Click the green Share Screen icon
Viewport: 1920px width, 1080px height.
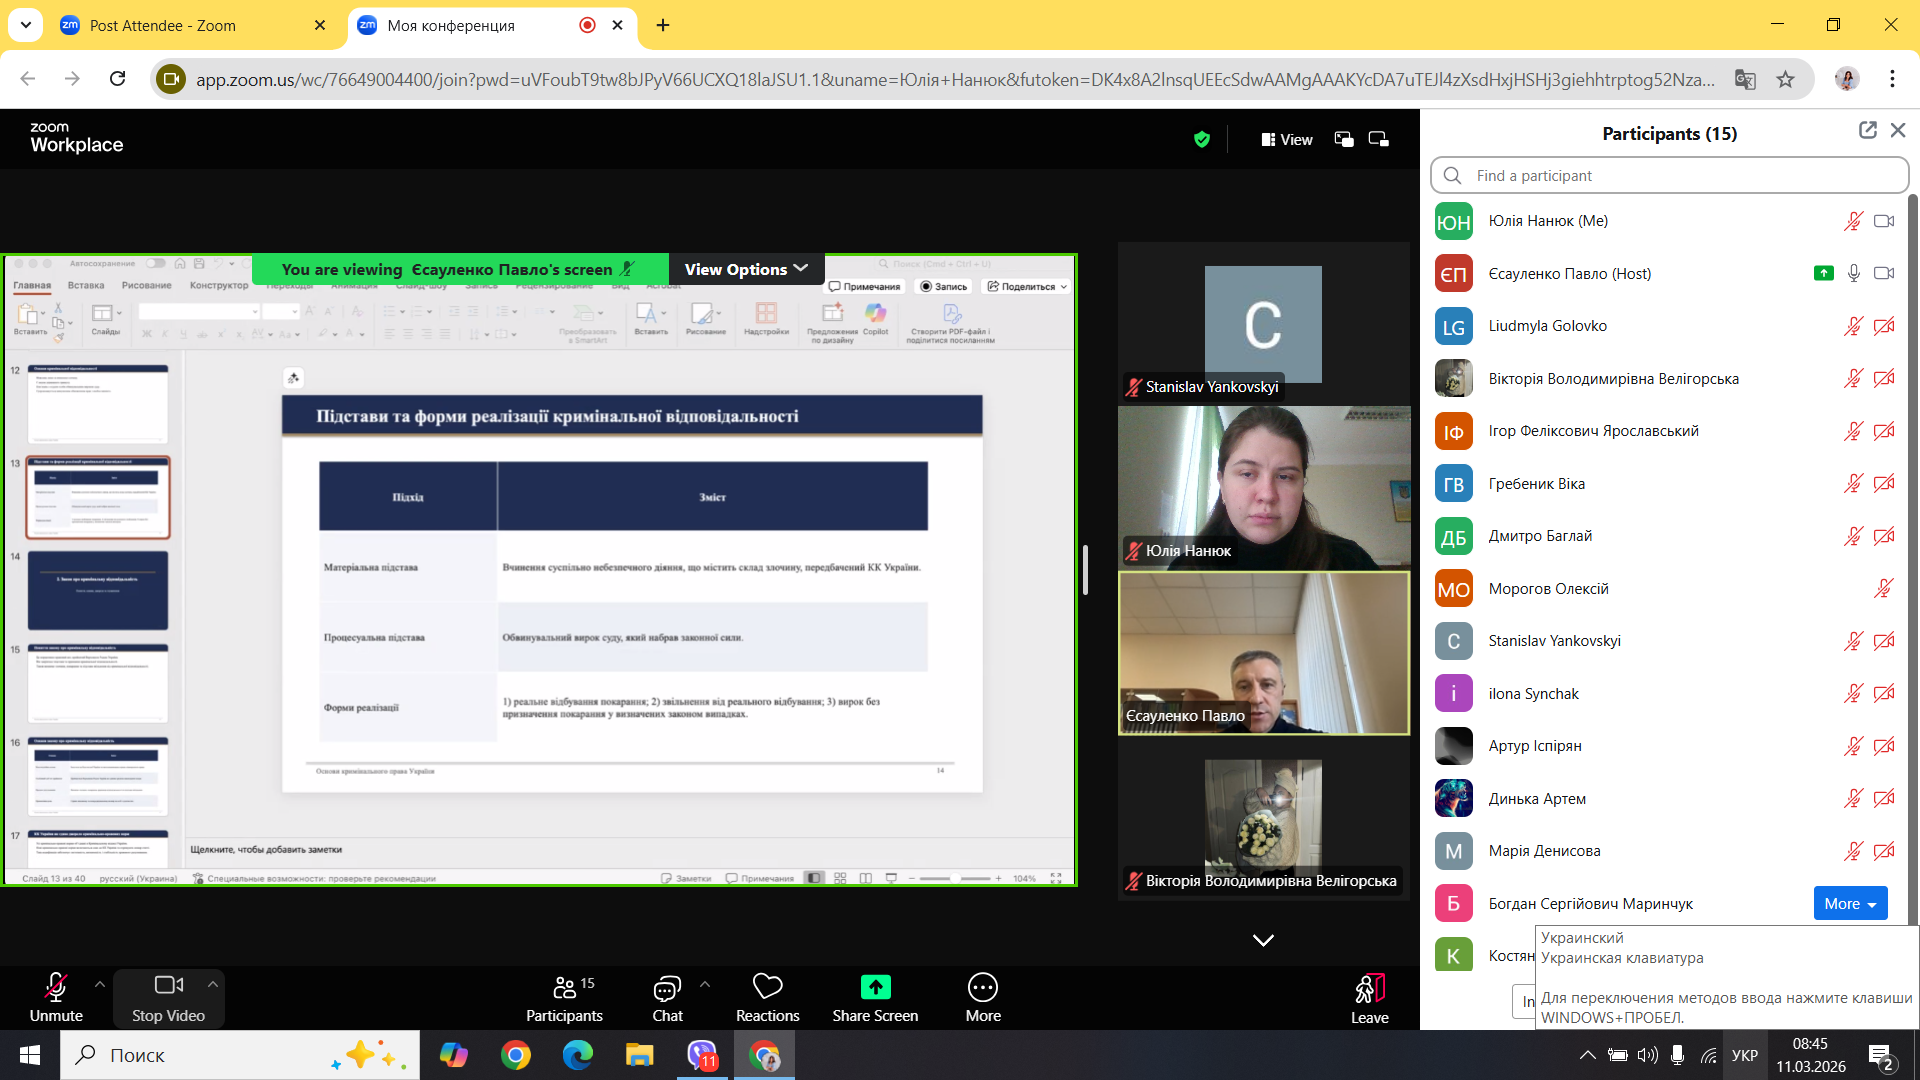point(875,987)
